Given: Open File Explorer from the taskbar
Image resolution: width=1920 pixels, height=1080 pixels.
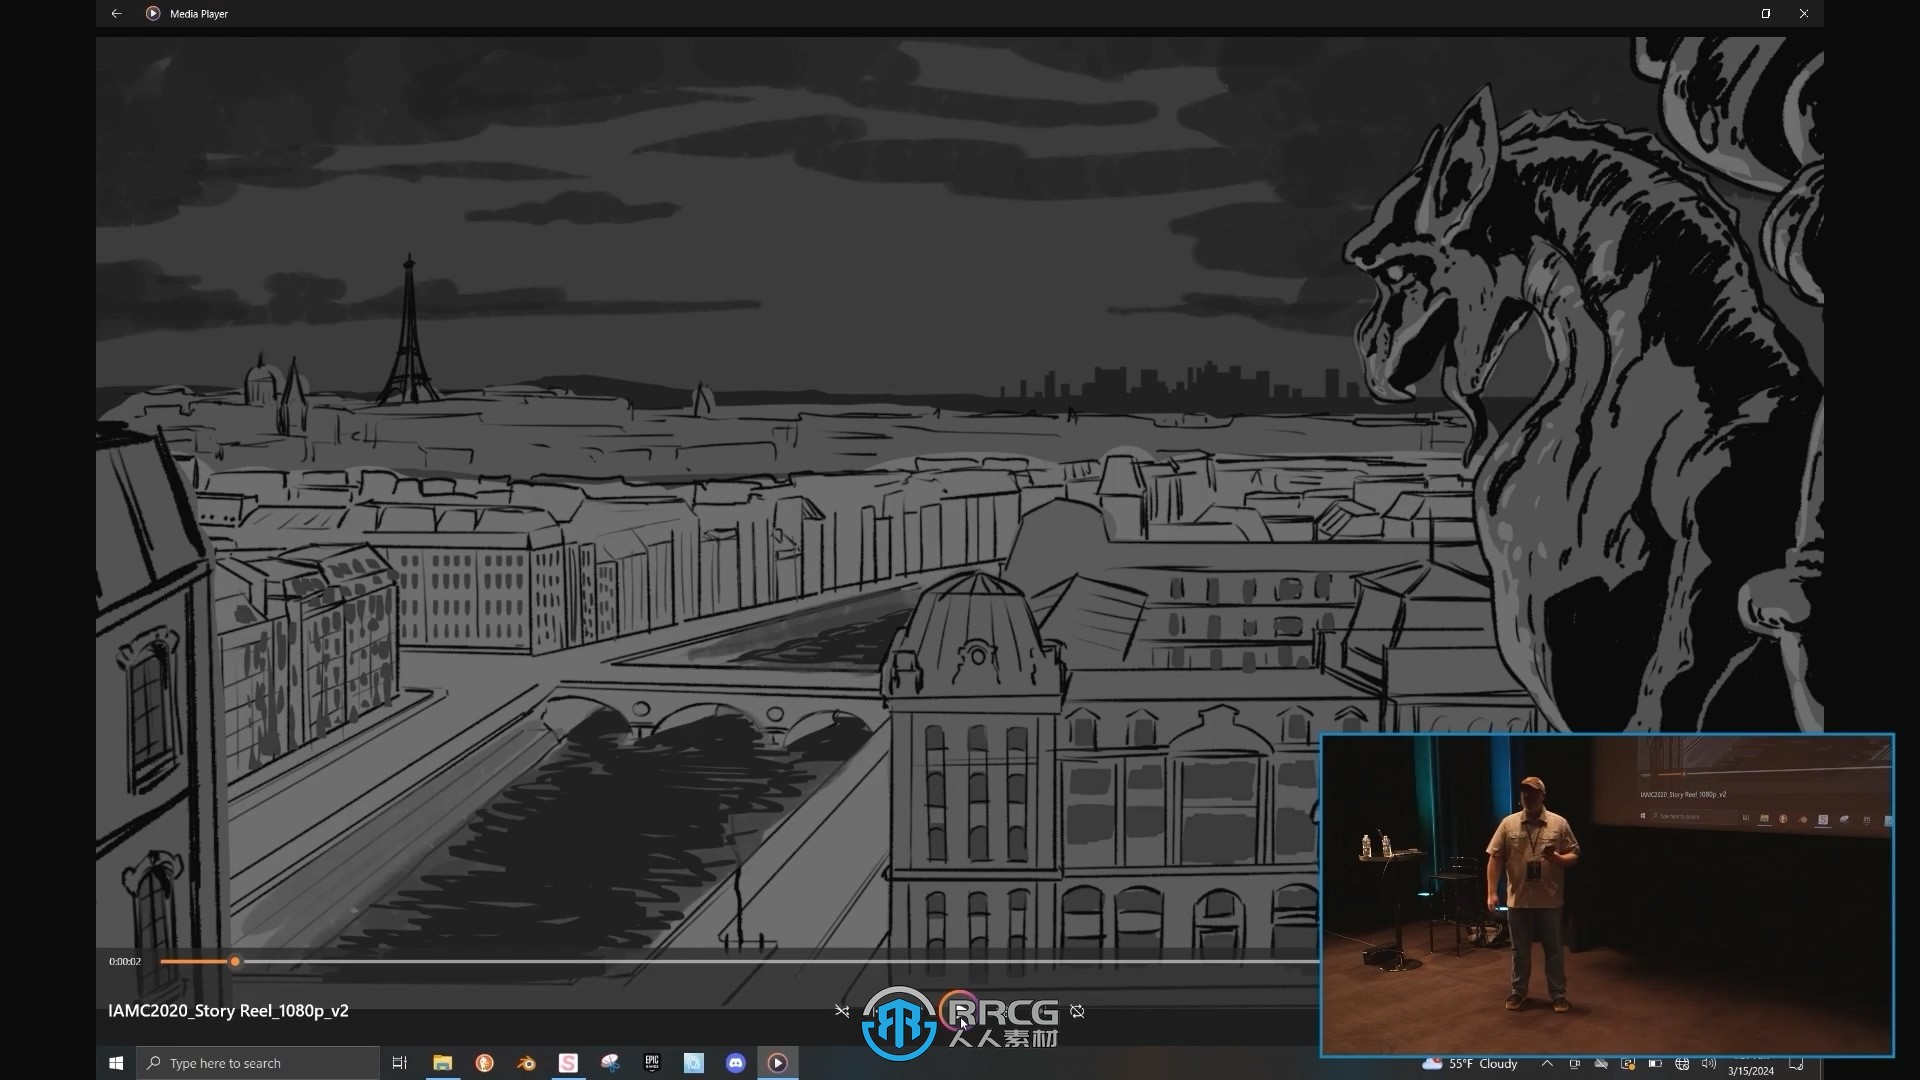Looking at the screenshot, I should (x=442, y=1063).
